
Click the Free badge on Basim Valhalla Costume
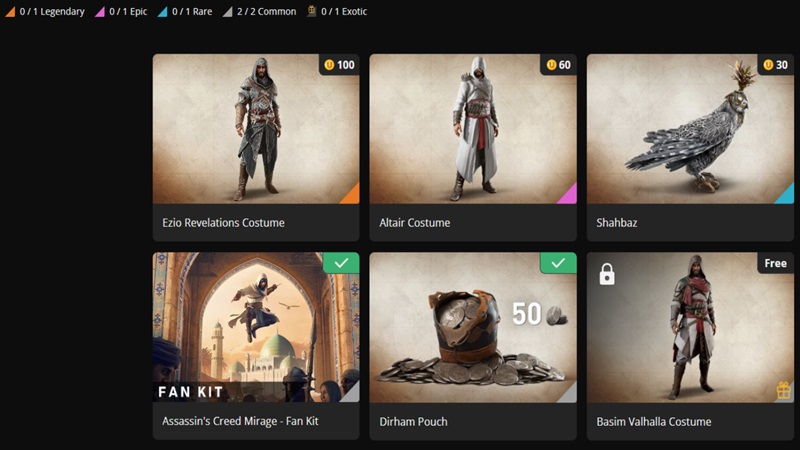(x=776, y=263)
